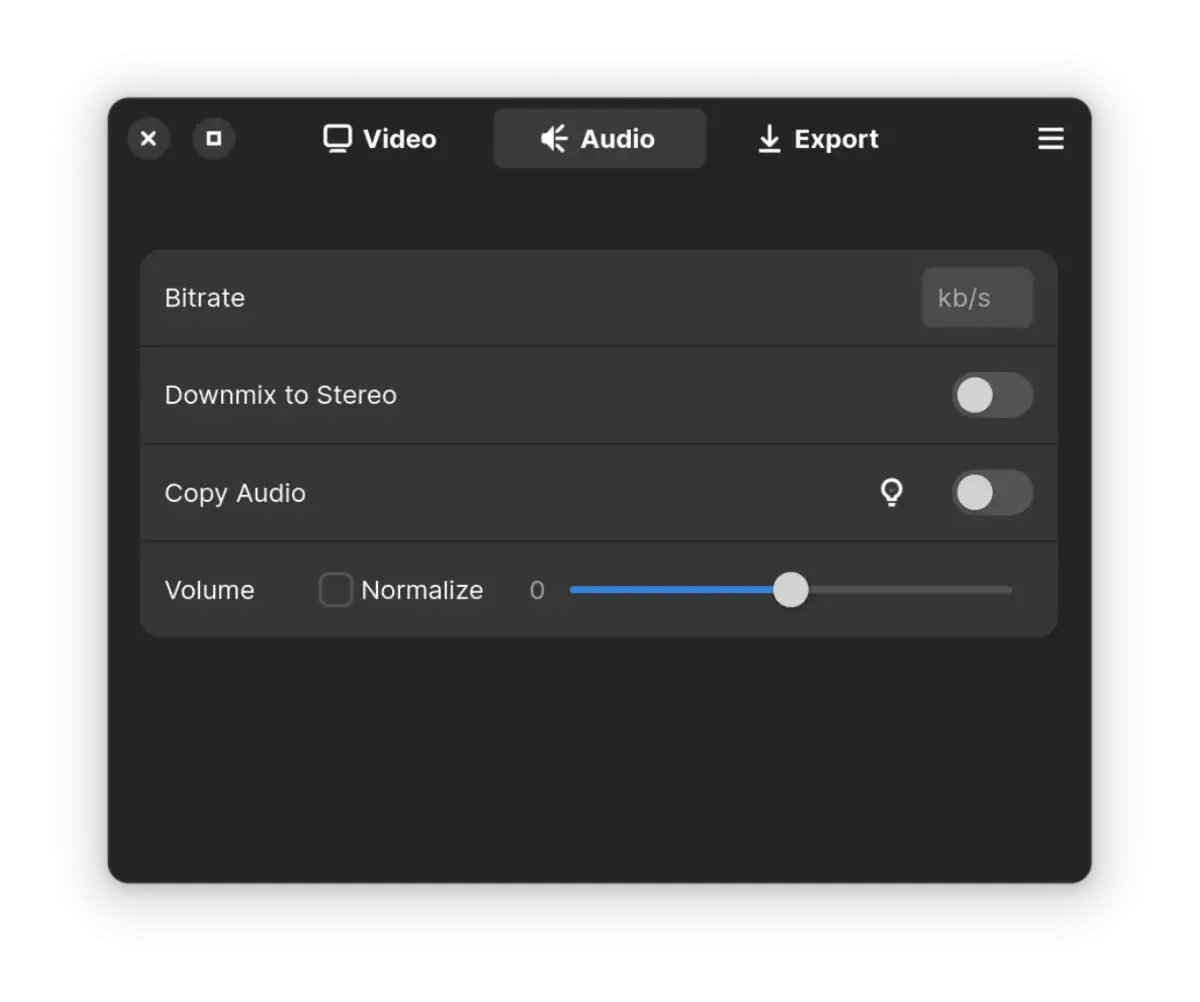Click the square maximize window button
The height and width of the screenshot is (1002, 1200).
coord(213,138)
